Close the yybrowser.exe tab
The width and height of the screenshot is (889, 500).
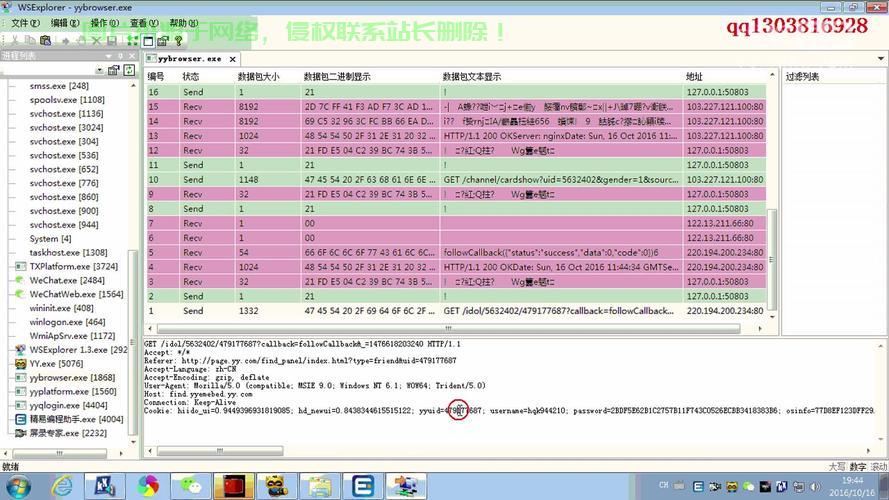coord(232,59)
